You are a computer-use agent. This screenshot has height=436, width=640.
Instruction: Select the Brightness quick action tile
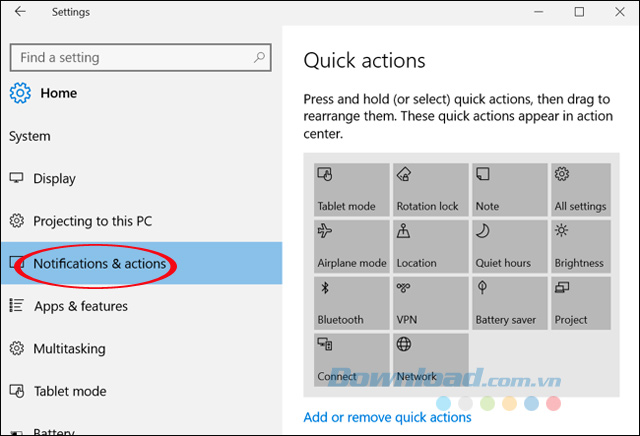[587, 246]
